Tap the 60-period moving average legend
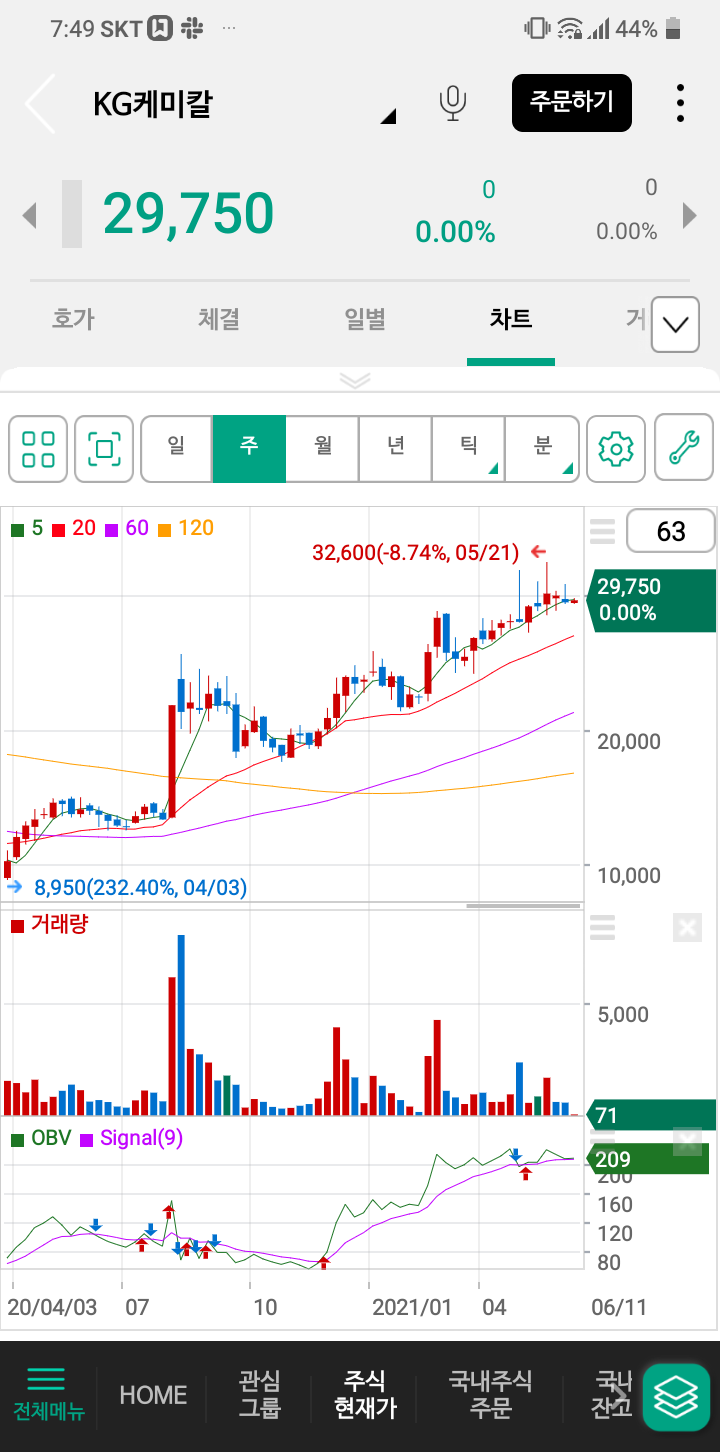This screenshot has width=720, height=1452. tap(128, 528)
